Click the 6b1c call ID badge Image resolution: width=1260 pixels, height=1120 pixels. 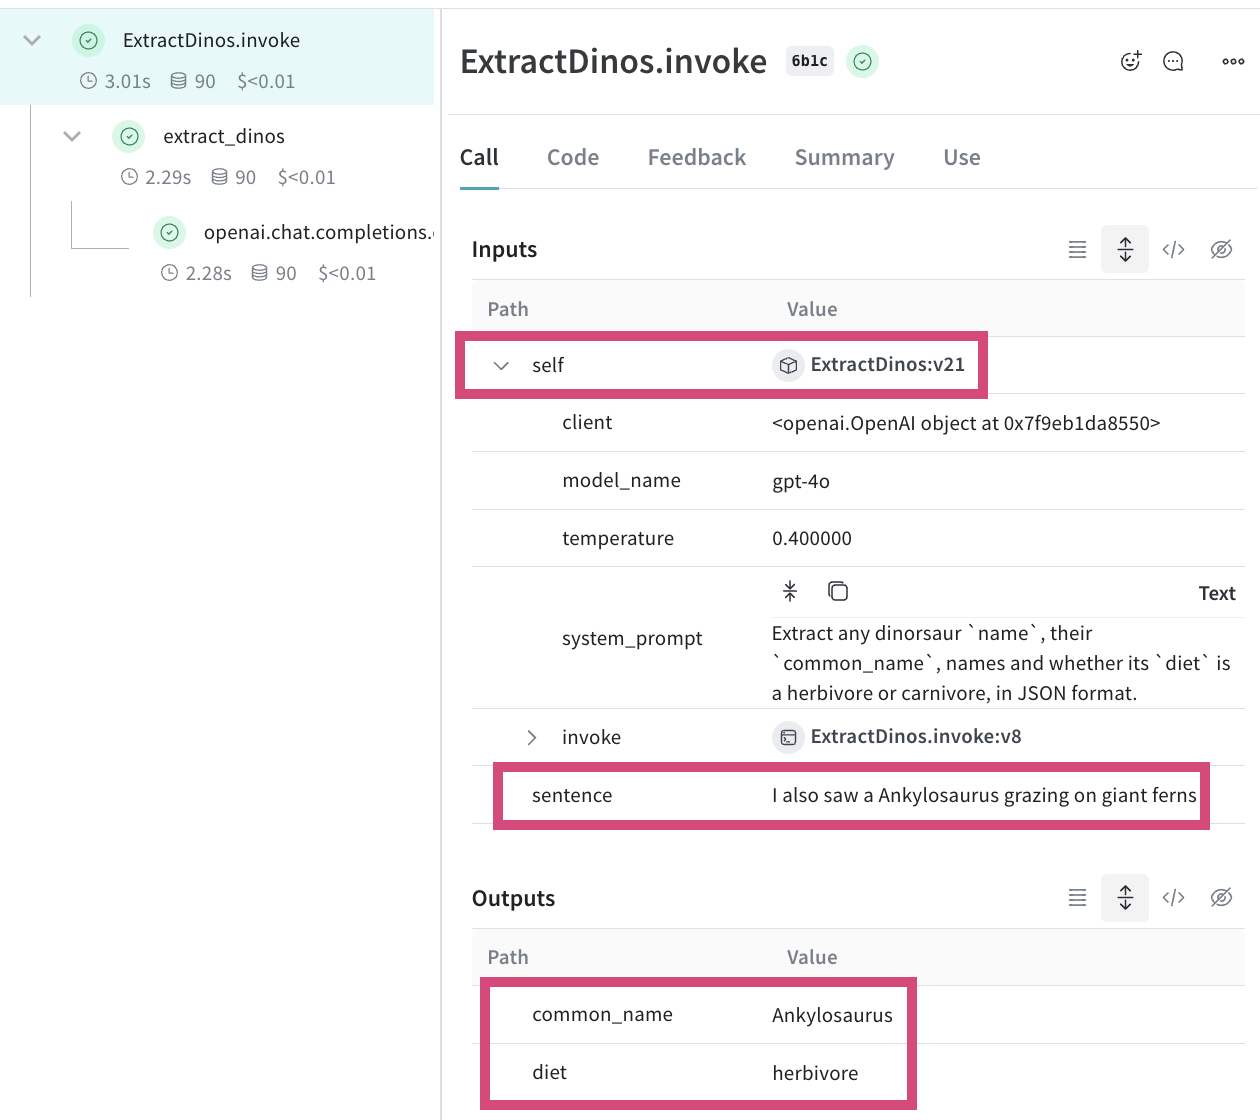(x=810, y=61)
